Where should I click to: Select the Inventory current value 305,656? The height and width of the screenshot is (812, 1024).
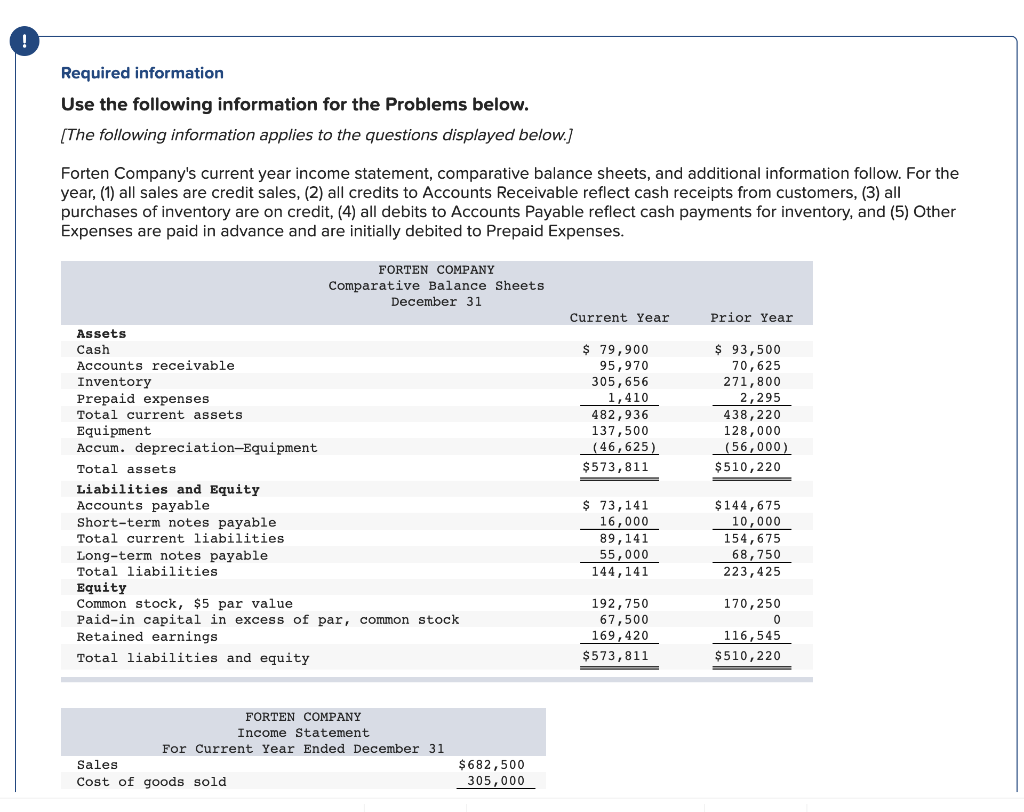[x=620, y=382]
